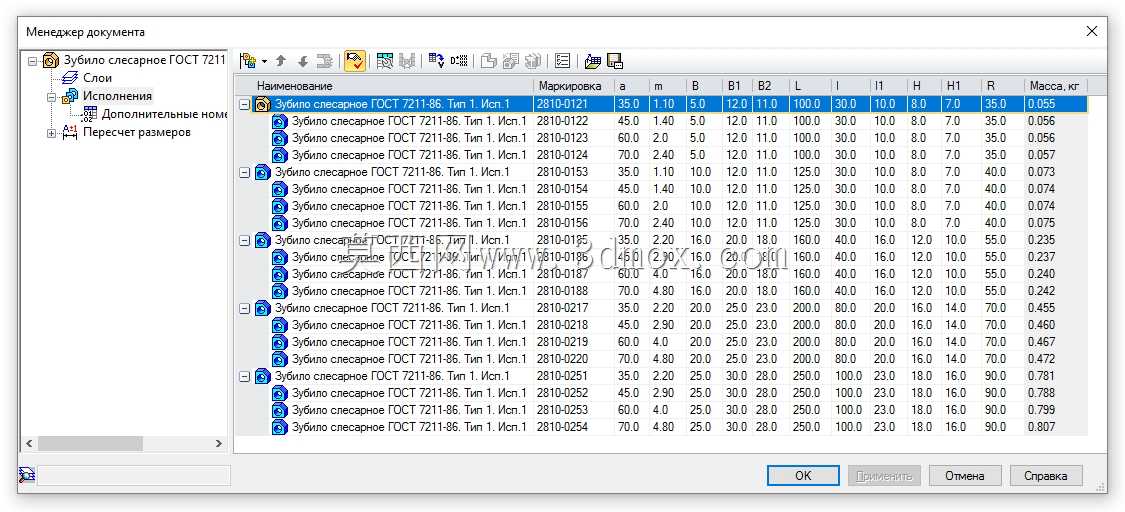The height and width of the screenshot is (512, 1125).
Task: Click the D± grid toolbar icon
Action: pyautogui.click(x=459, y=62)
